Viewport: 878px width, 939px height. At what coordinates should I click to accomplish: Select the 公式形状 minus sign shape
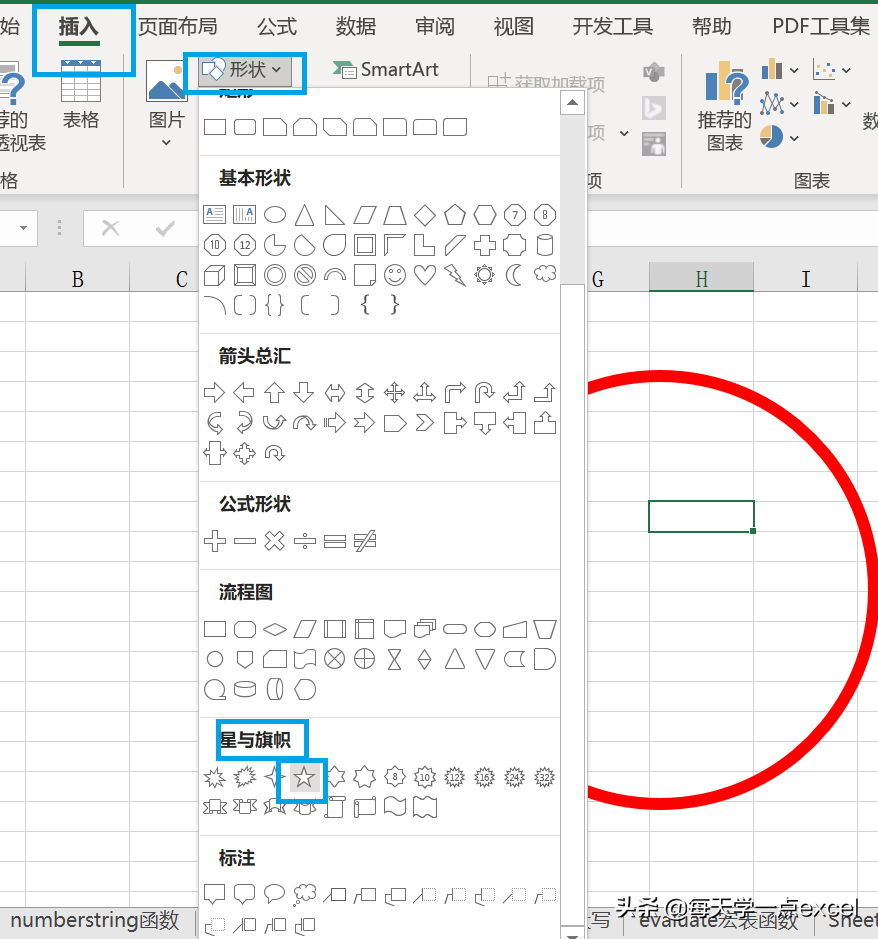244,541
